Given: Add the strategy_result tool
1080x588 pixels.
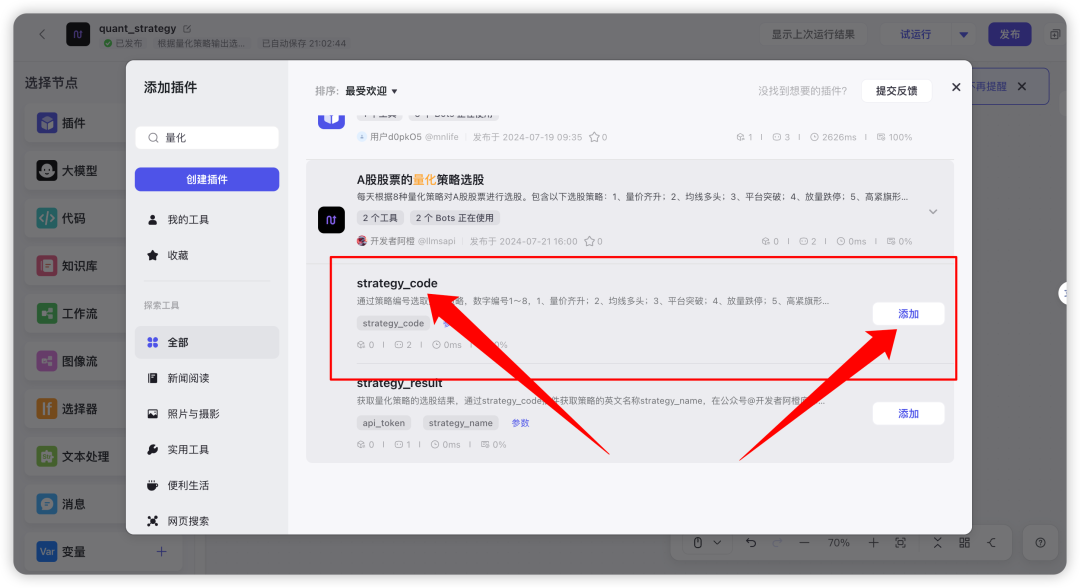Looking at the screenshot, I should click(x=908, y=414).
